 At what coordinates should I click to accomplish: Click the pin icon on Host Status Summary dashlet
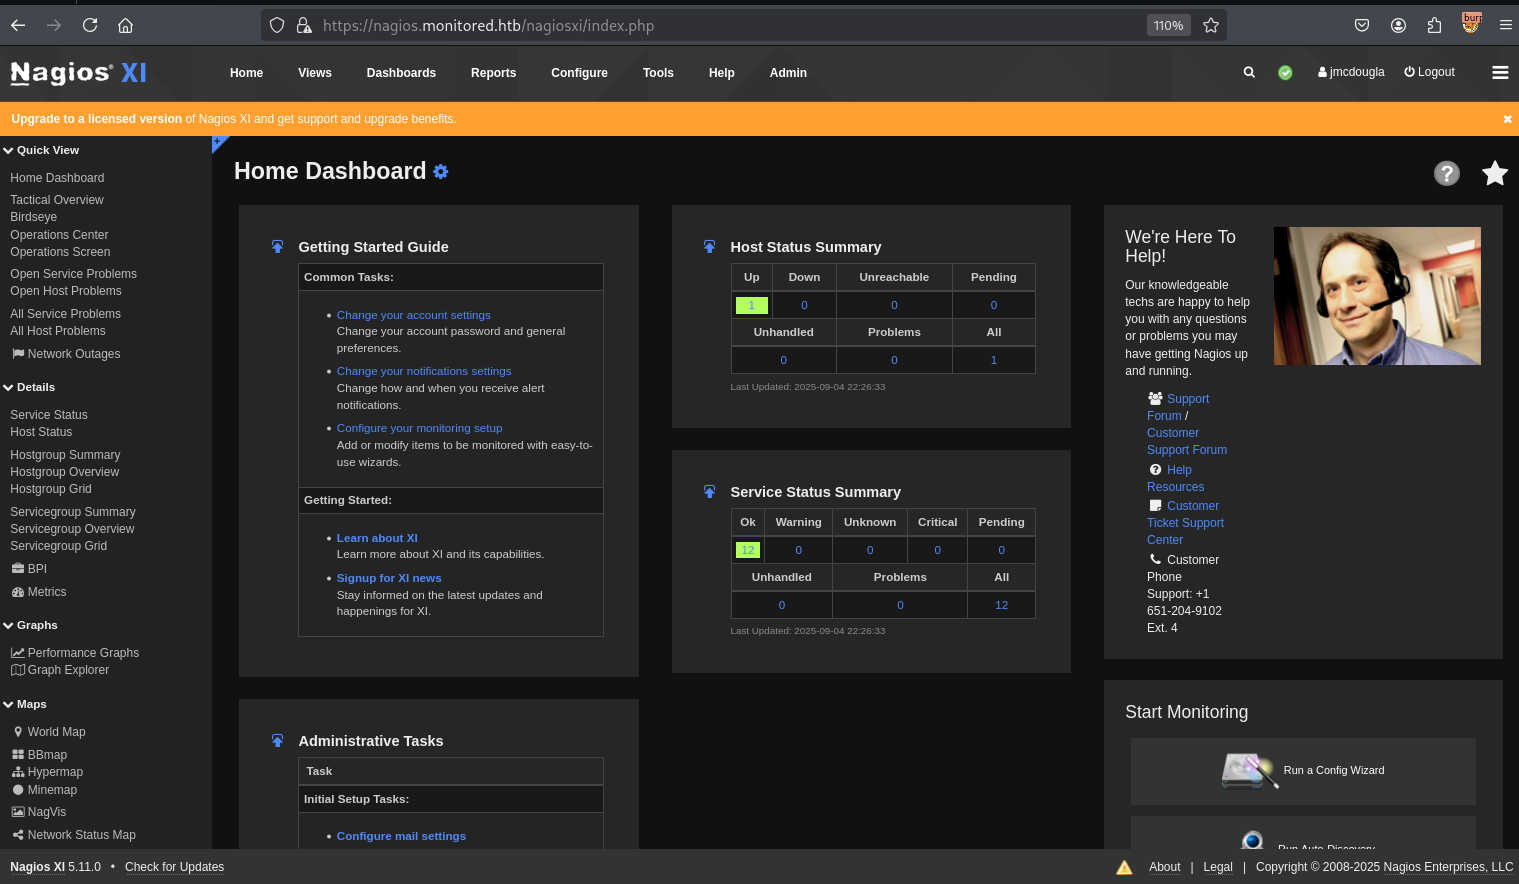click(x=709, y=247)
